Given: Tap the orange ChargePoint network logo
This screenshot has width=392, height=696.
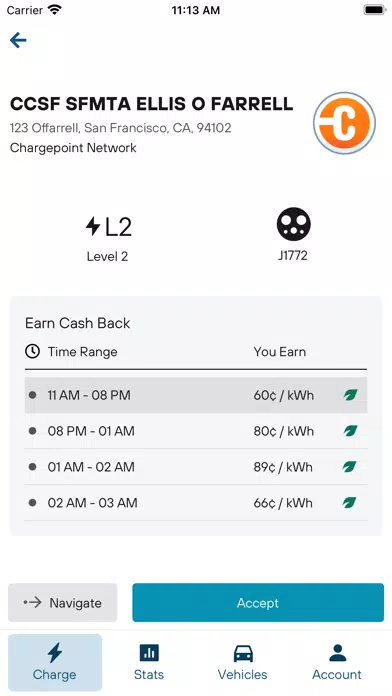Looking at the screenshot, I should (x=344, y=123).
